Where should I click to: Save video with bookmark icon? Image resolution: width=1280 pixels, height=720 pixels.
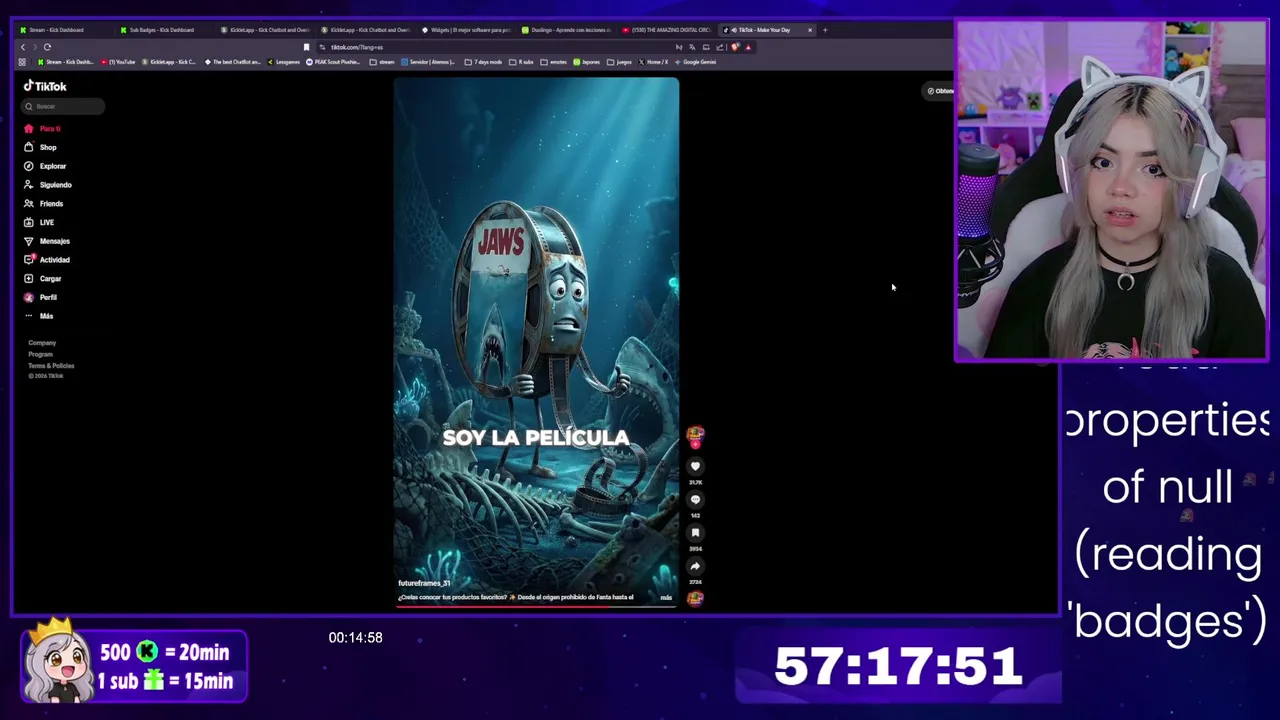coord(695,533)
